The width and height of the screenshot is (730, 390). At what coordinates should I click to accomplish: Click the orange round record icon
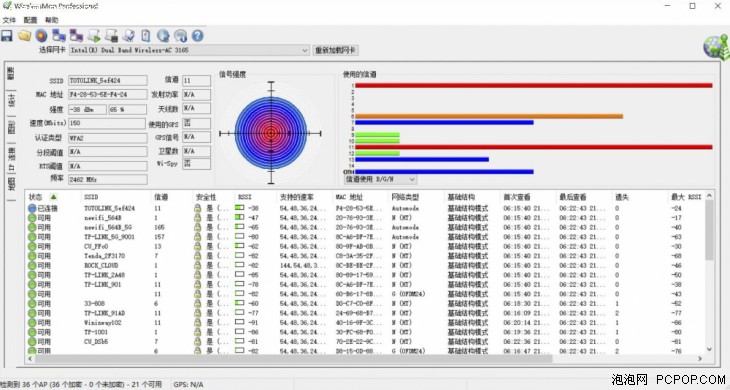(x=41, y=35)
